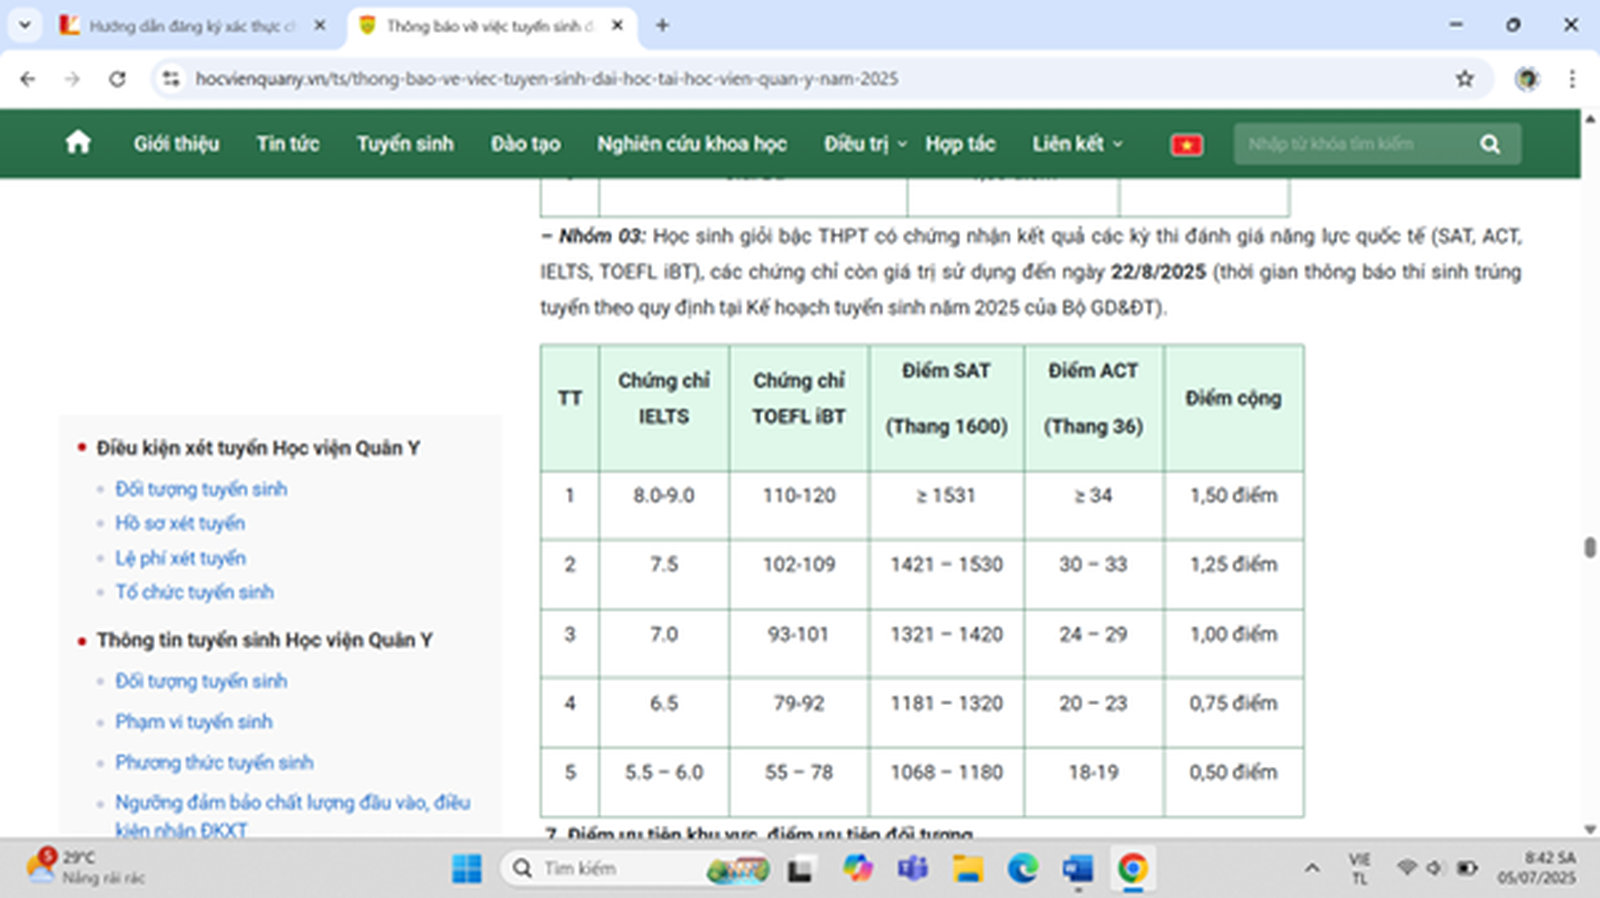Viewport: 1600px width, 898px height.
Task: Open Microsoft Word from taskbar
Action: 1077,868
